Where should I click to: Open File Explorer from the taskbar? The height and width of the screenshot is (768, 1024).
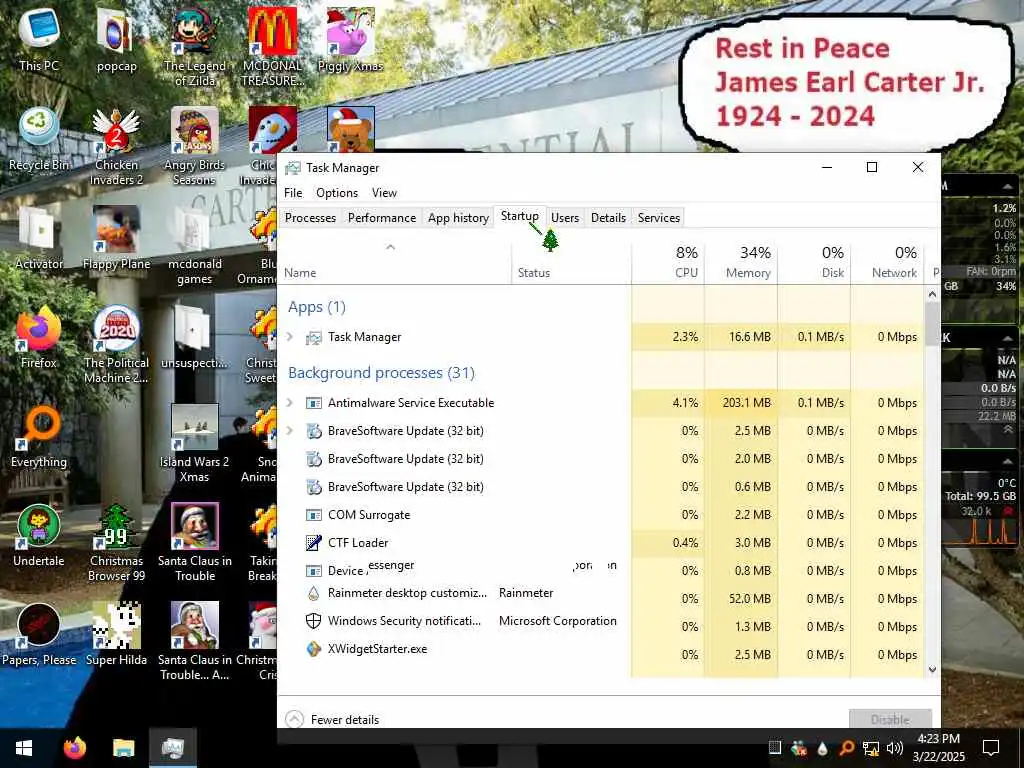pos(123,748)
